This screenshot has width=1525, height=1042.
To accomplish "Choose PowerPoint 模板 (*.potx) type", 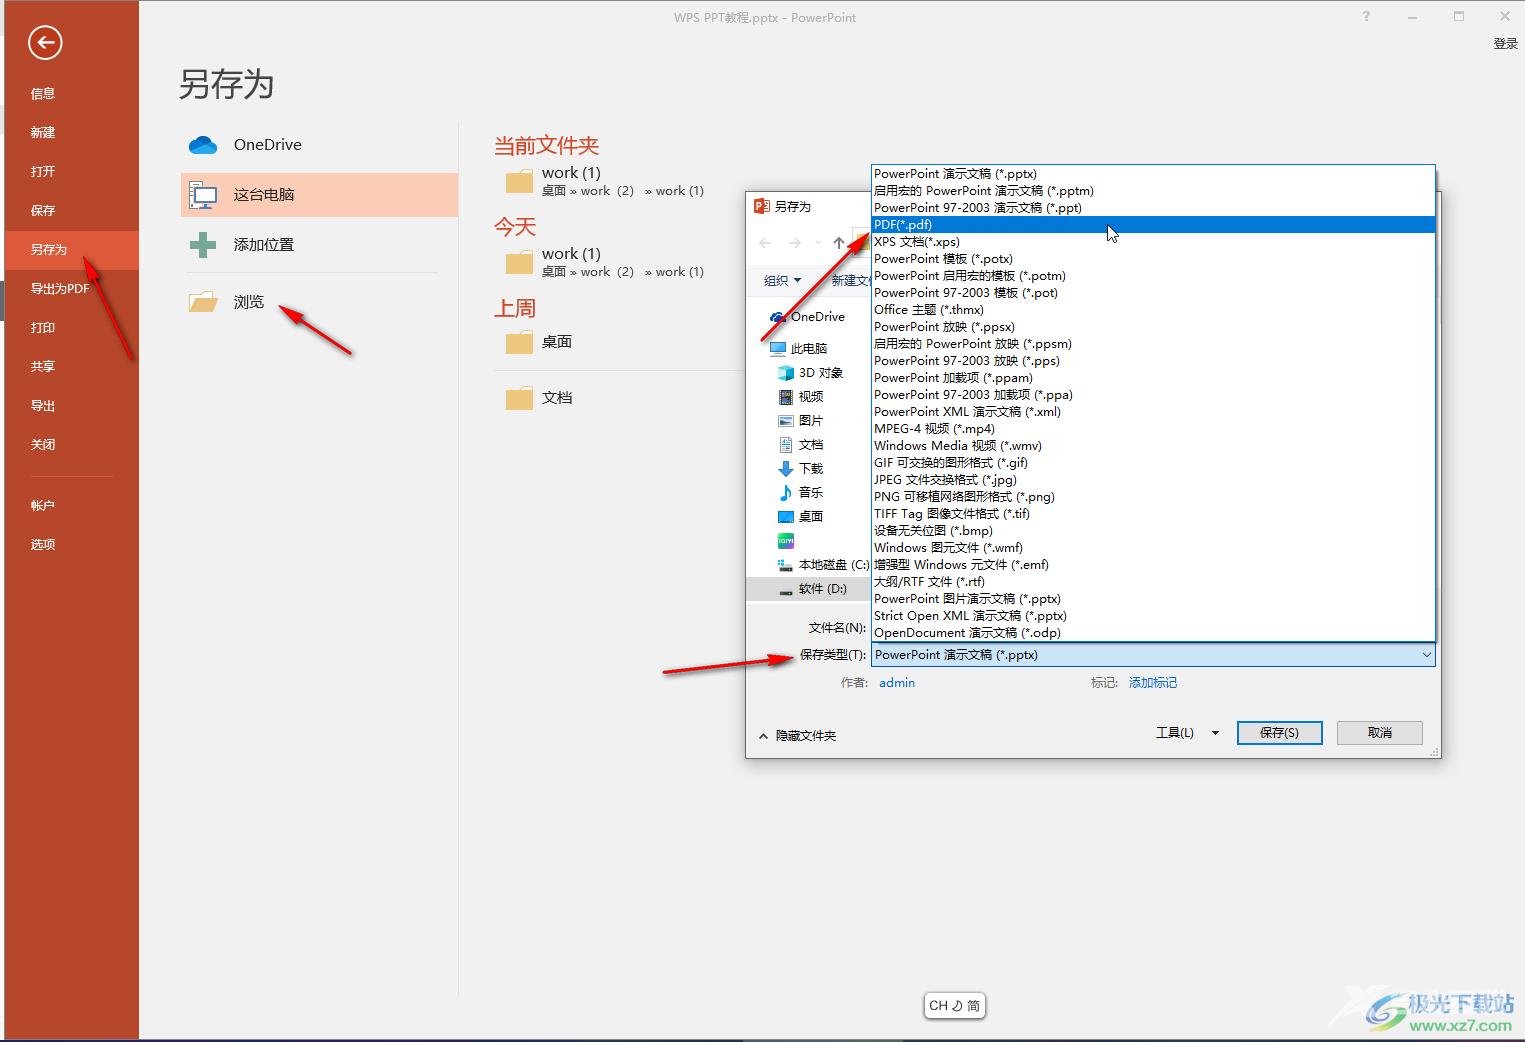I will pos(1154,259).
